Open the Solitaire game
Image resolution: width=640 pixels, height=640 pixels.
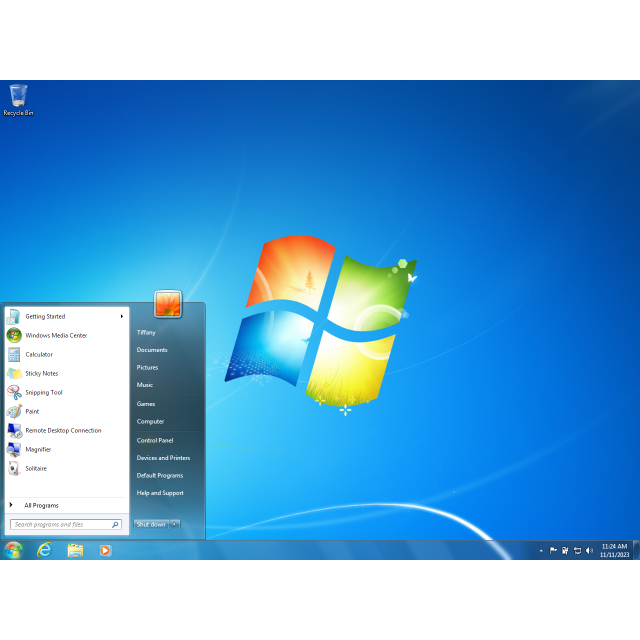[36, 468]
